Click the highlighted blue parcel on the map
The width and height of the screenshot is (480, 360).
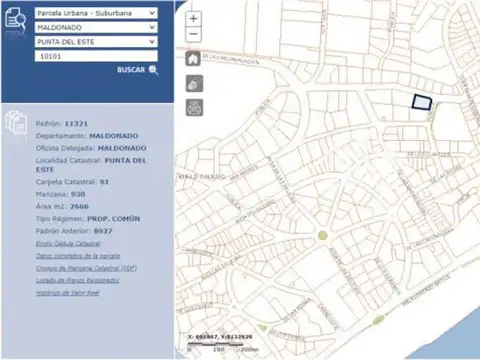422,102
